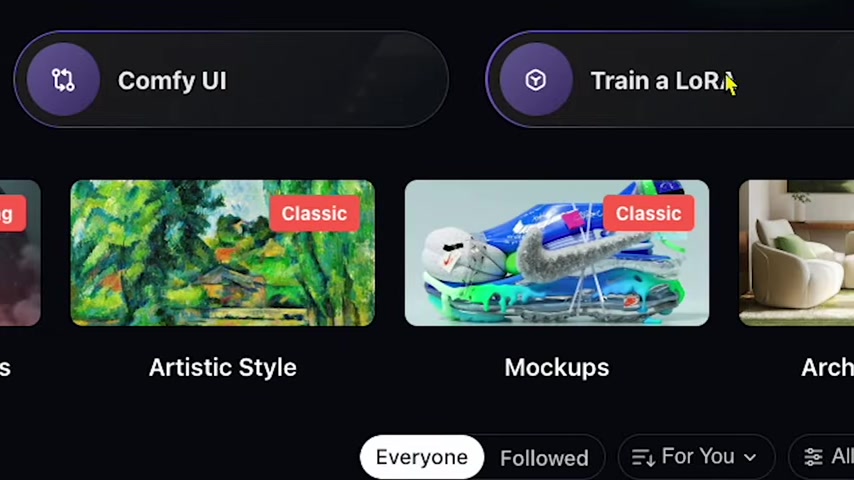Click the Classic badge on Artistic Style

pos(314,214)
